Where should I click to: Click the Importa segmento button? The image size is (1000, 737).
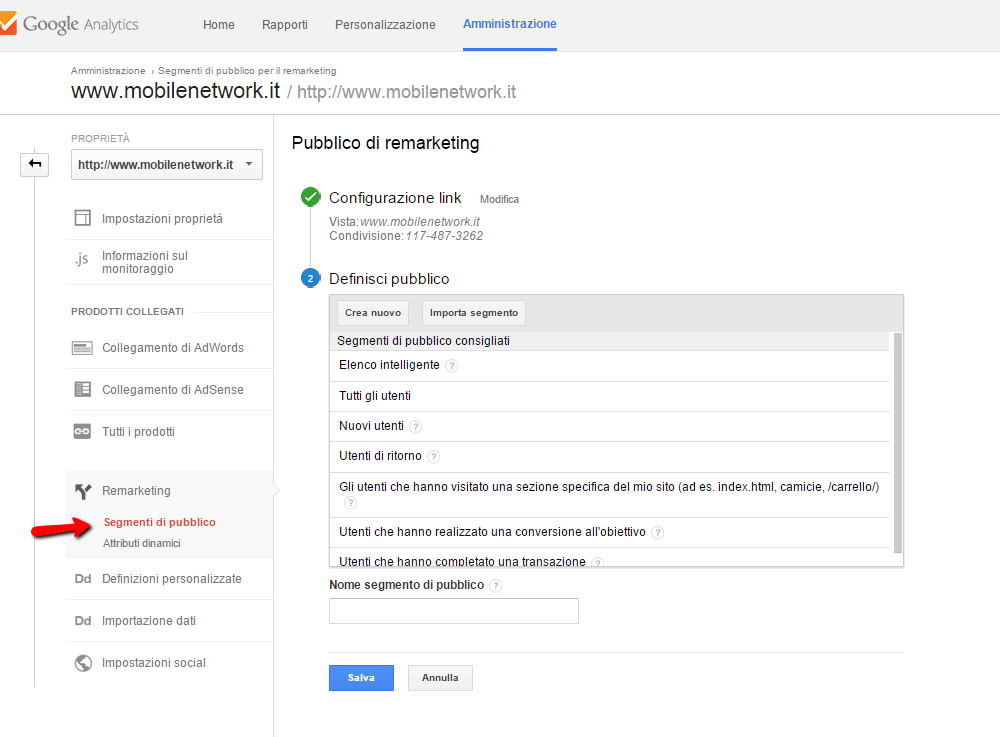pos(474,313)
